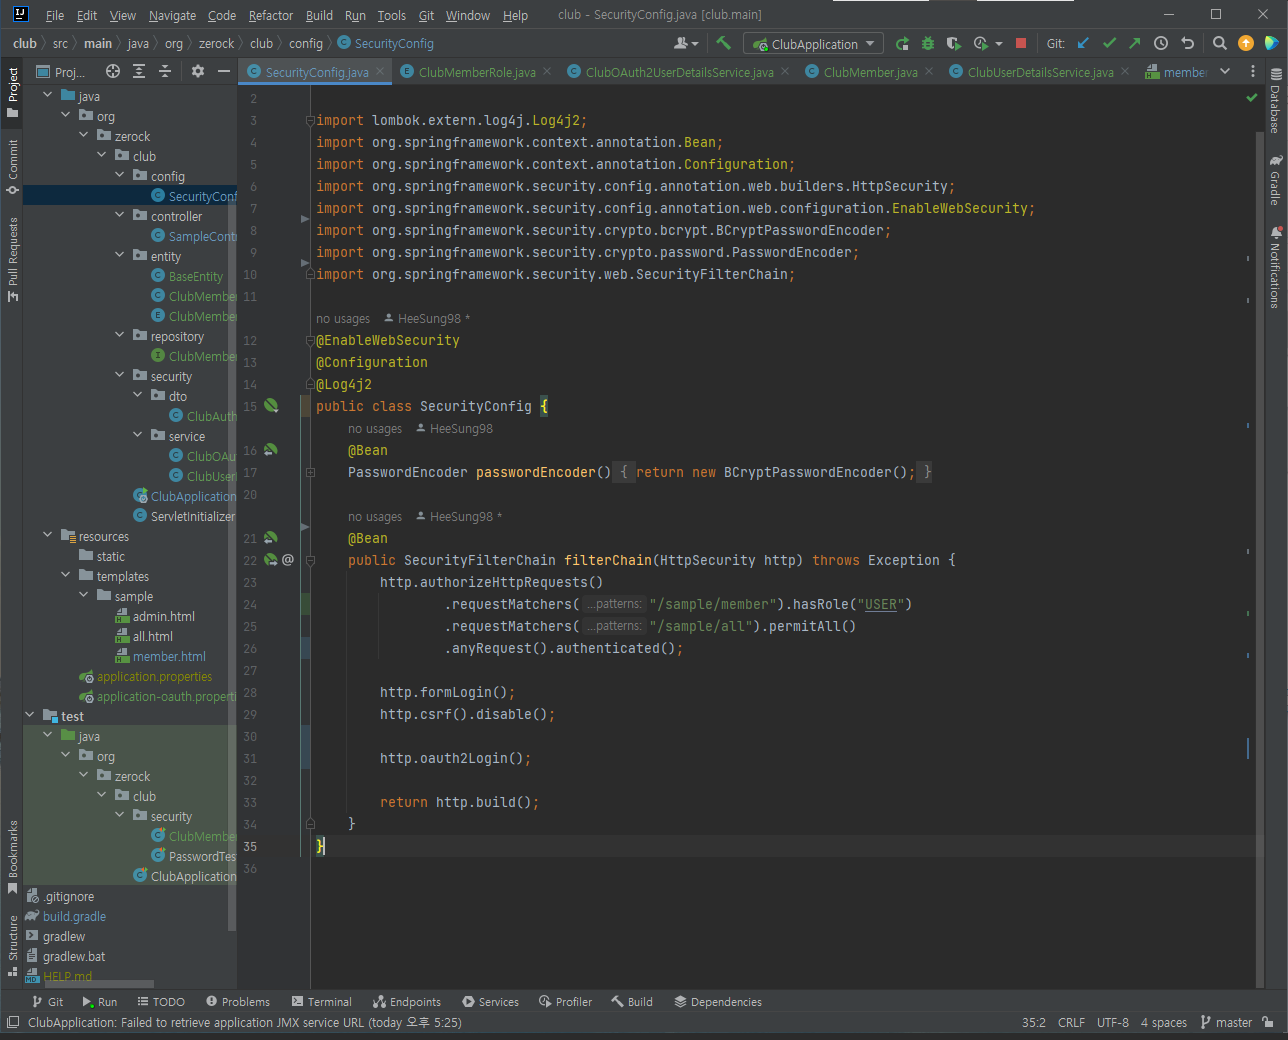Click master branch in status bar
The width and height of the screenshot is (1288, 1040).
coord(1226,1022)
